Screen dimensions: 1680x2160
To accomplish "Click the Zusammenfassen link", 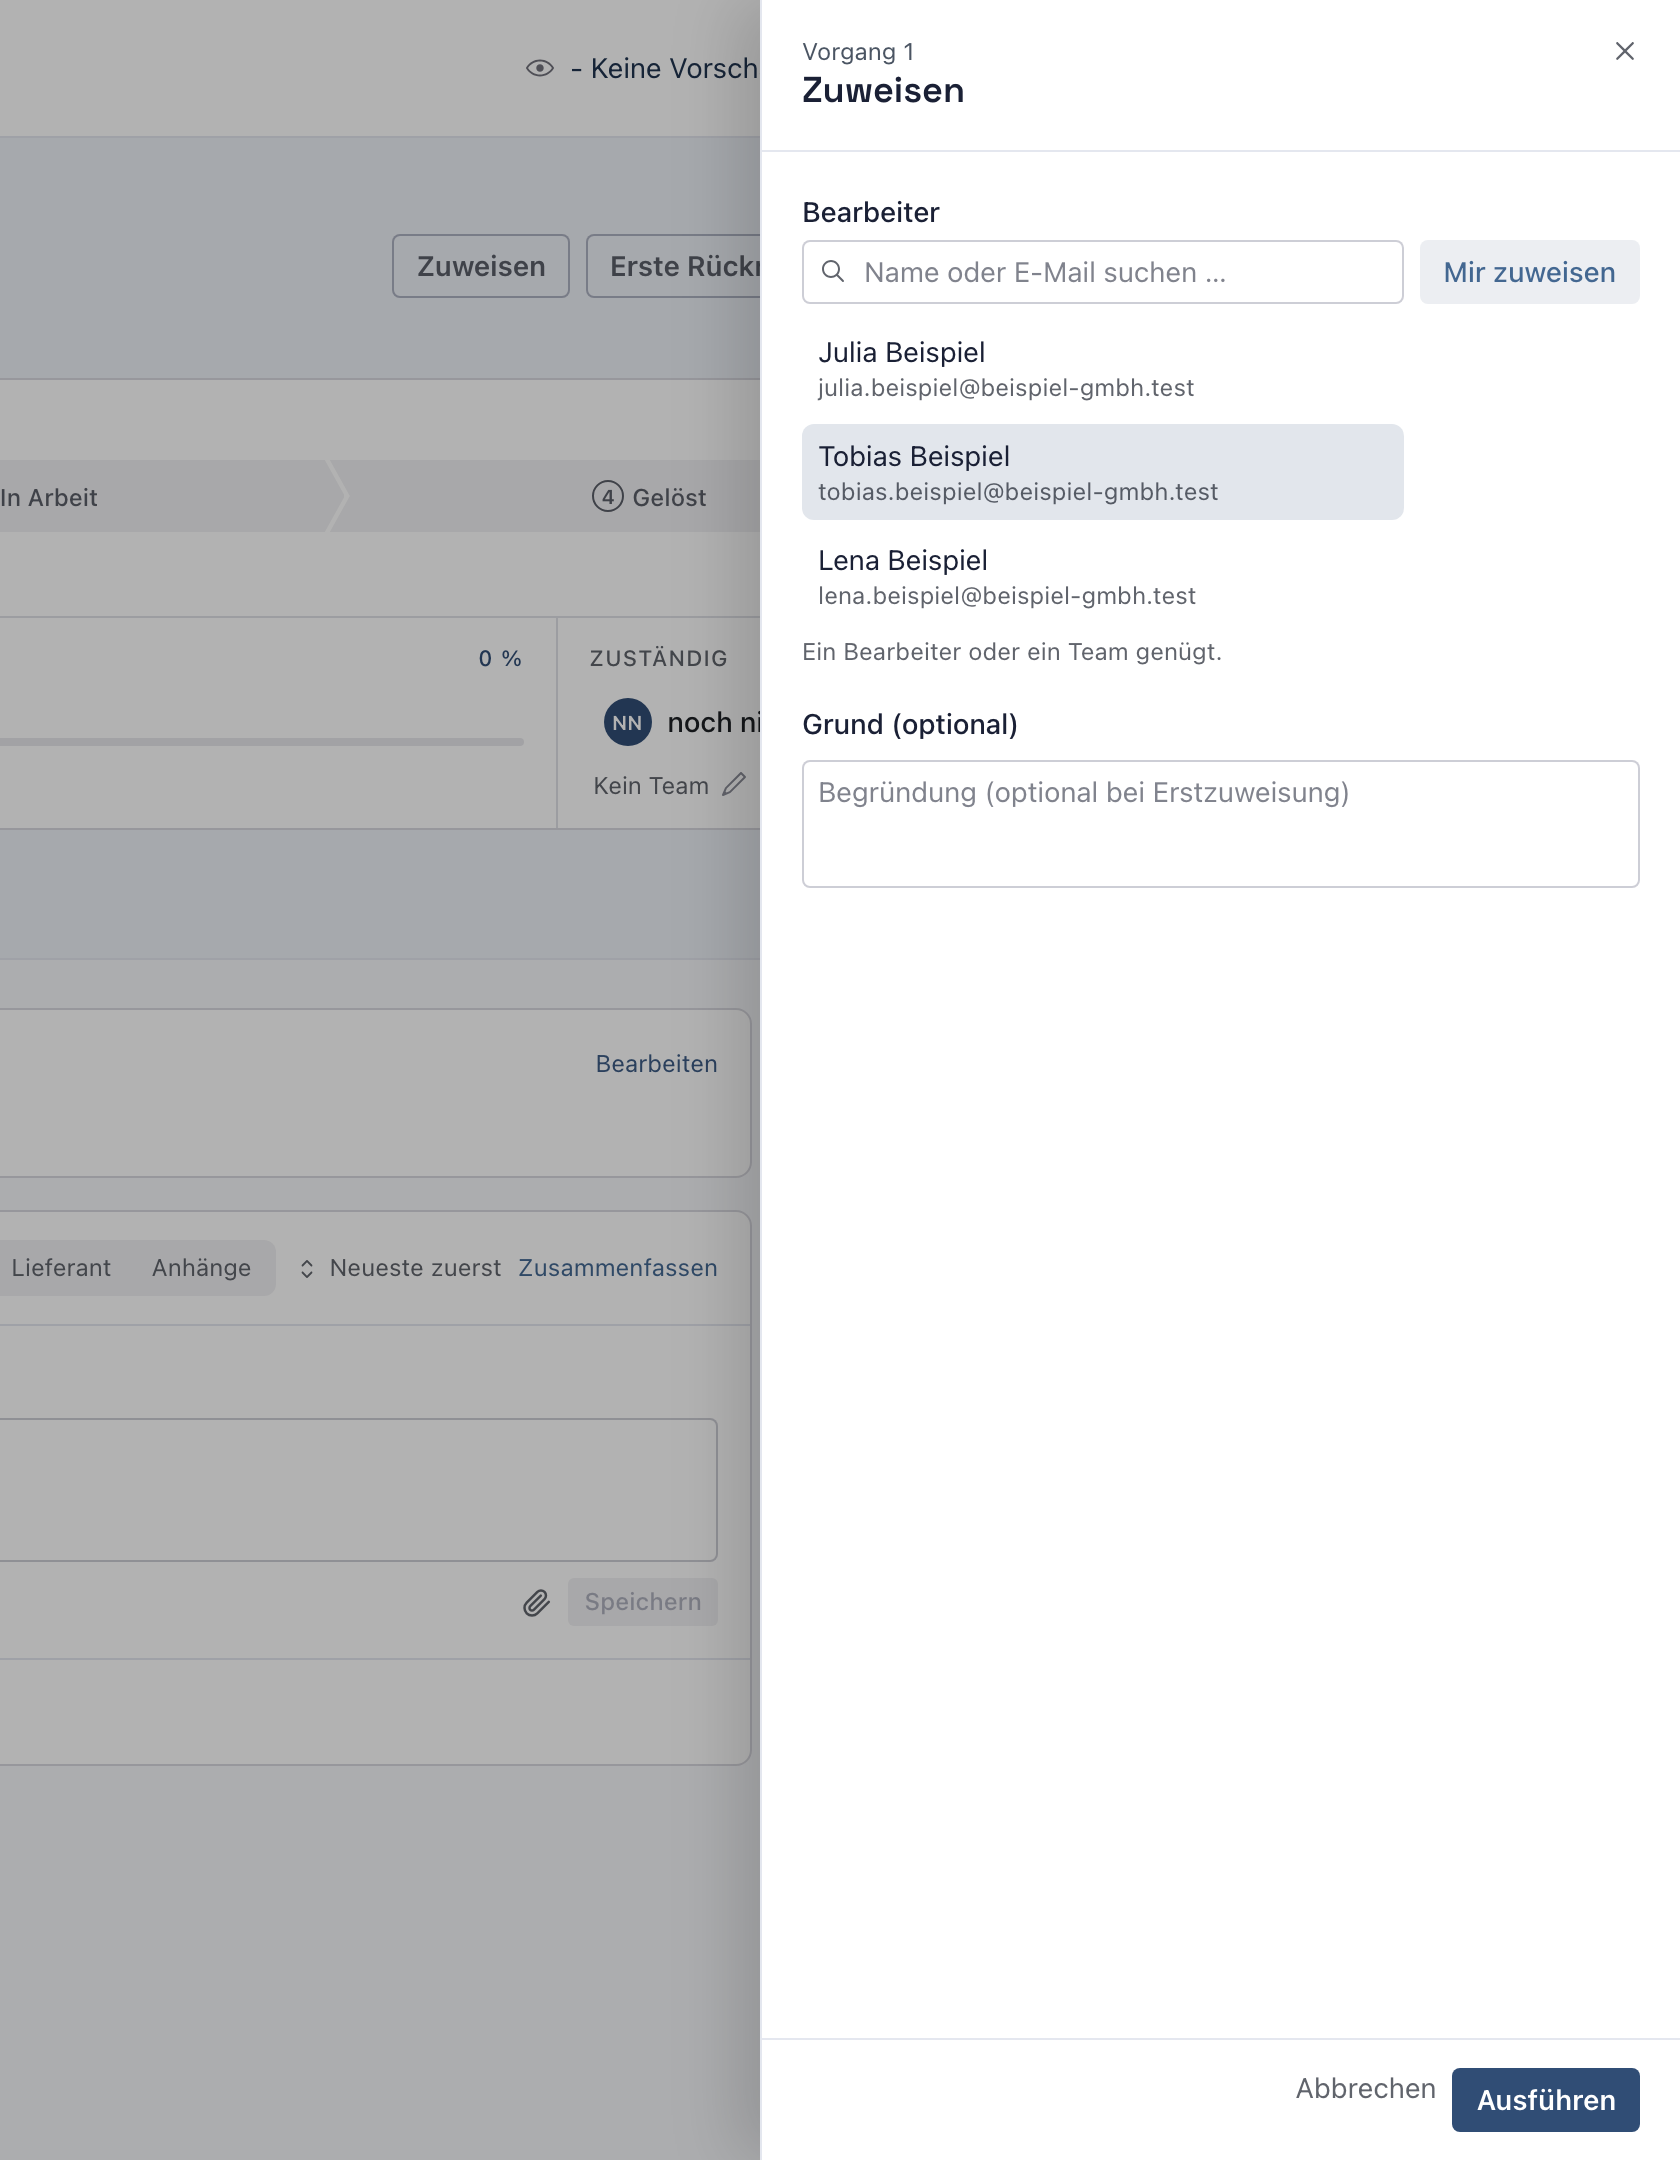I will click(618, 1268).
